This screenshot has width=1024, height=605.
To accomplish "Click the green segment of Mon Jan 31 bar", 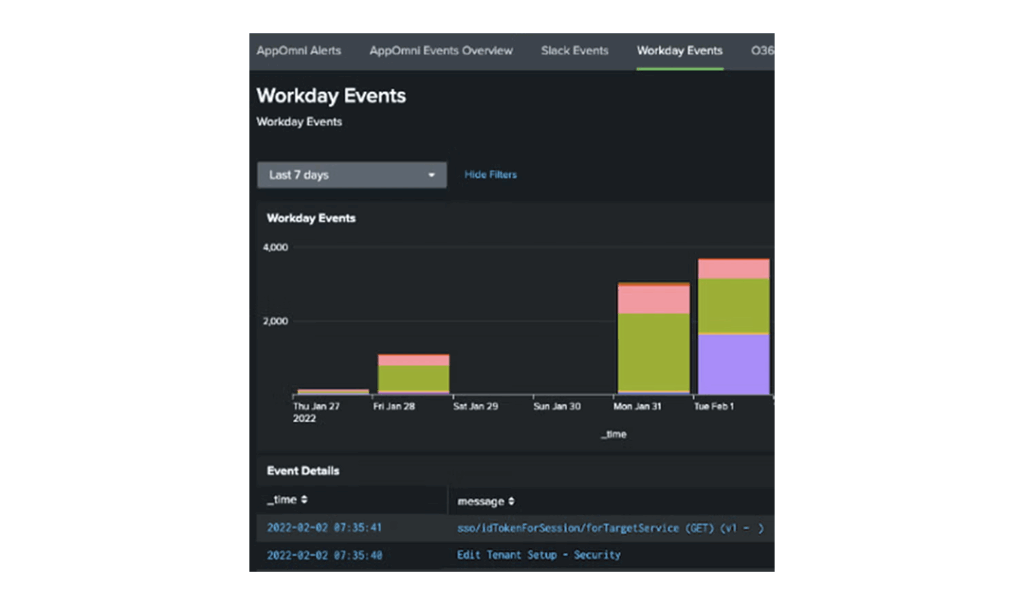I will pos(654,352).
